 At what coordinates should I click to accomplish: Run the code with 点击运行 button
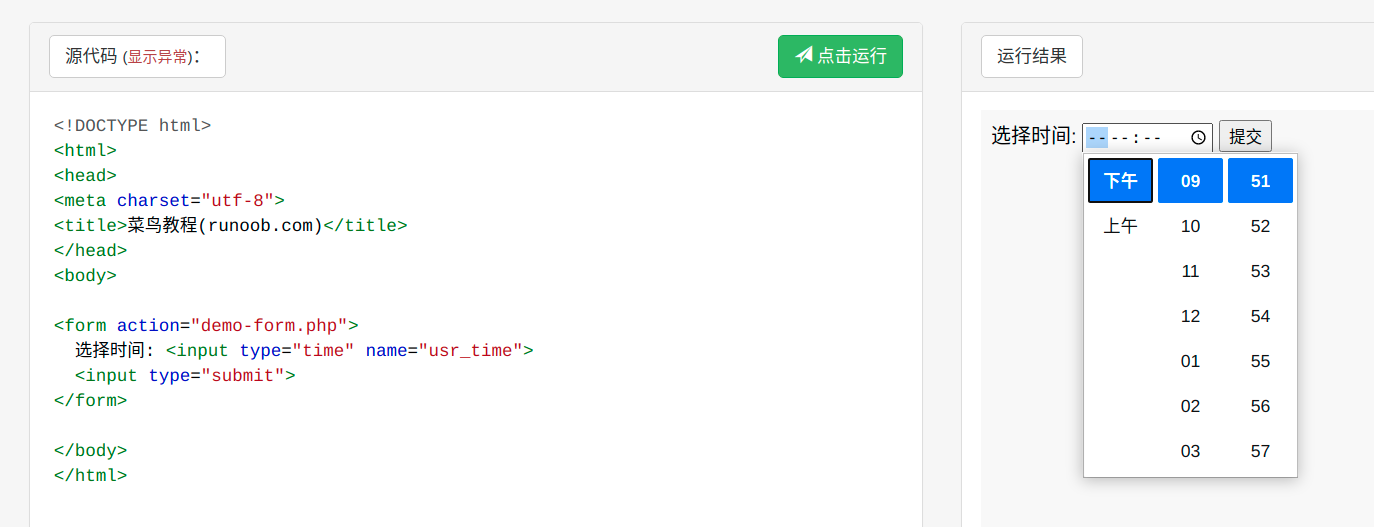click(840, 56)
